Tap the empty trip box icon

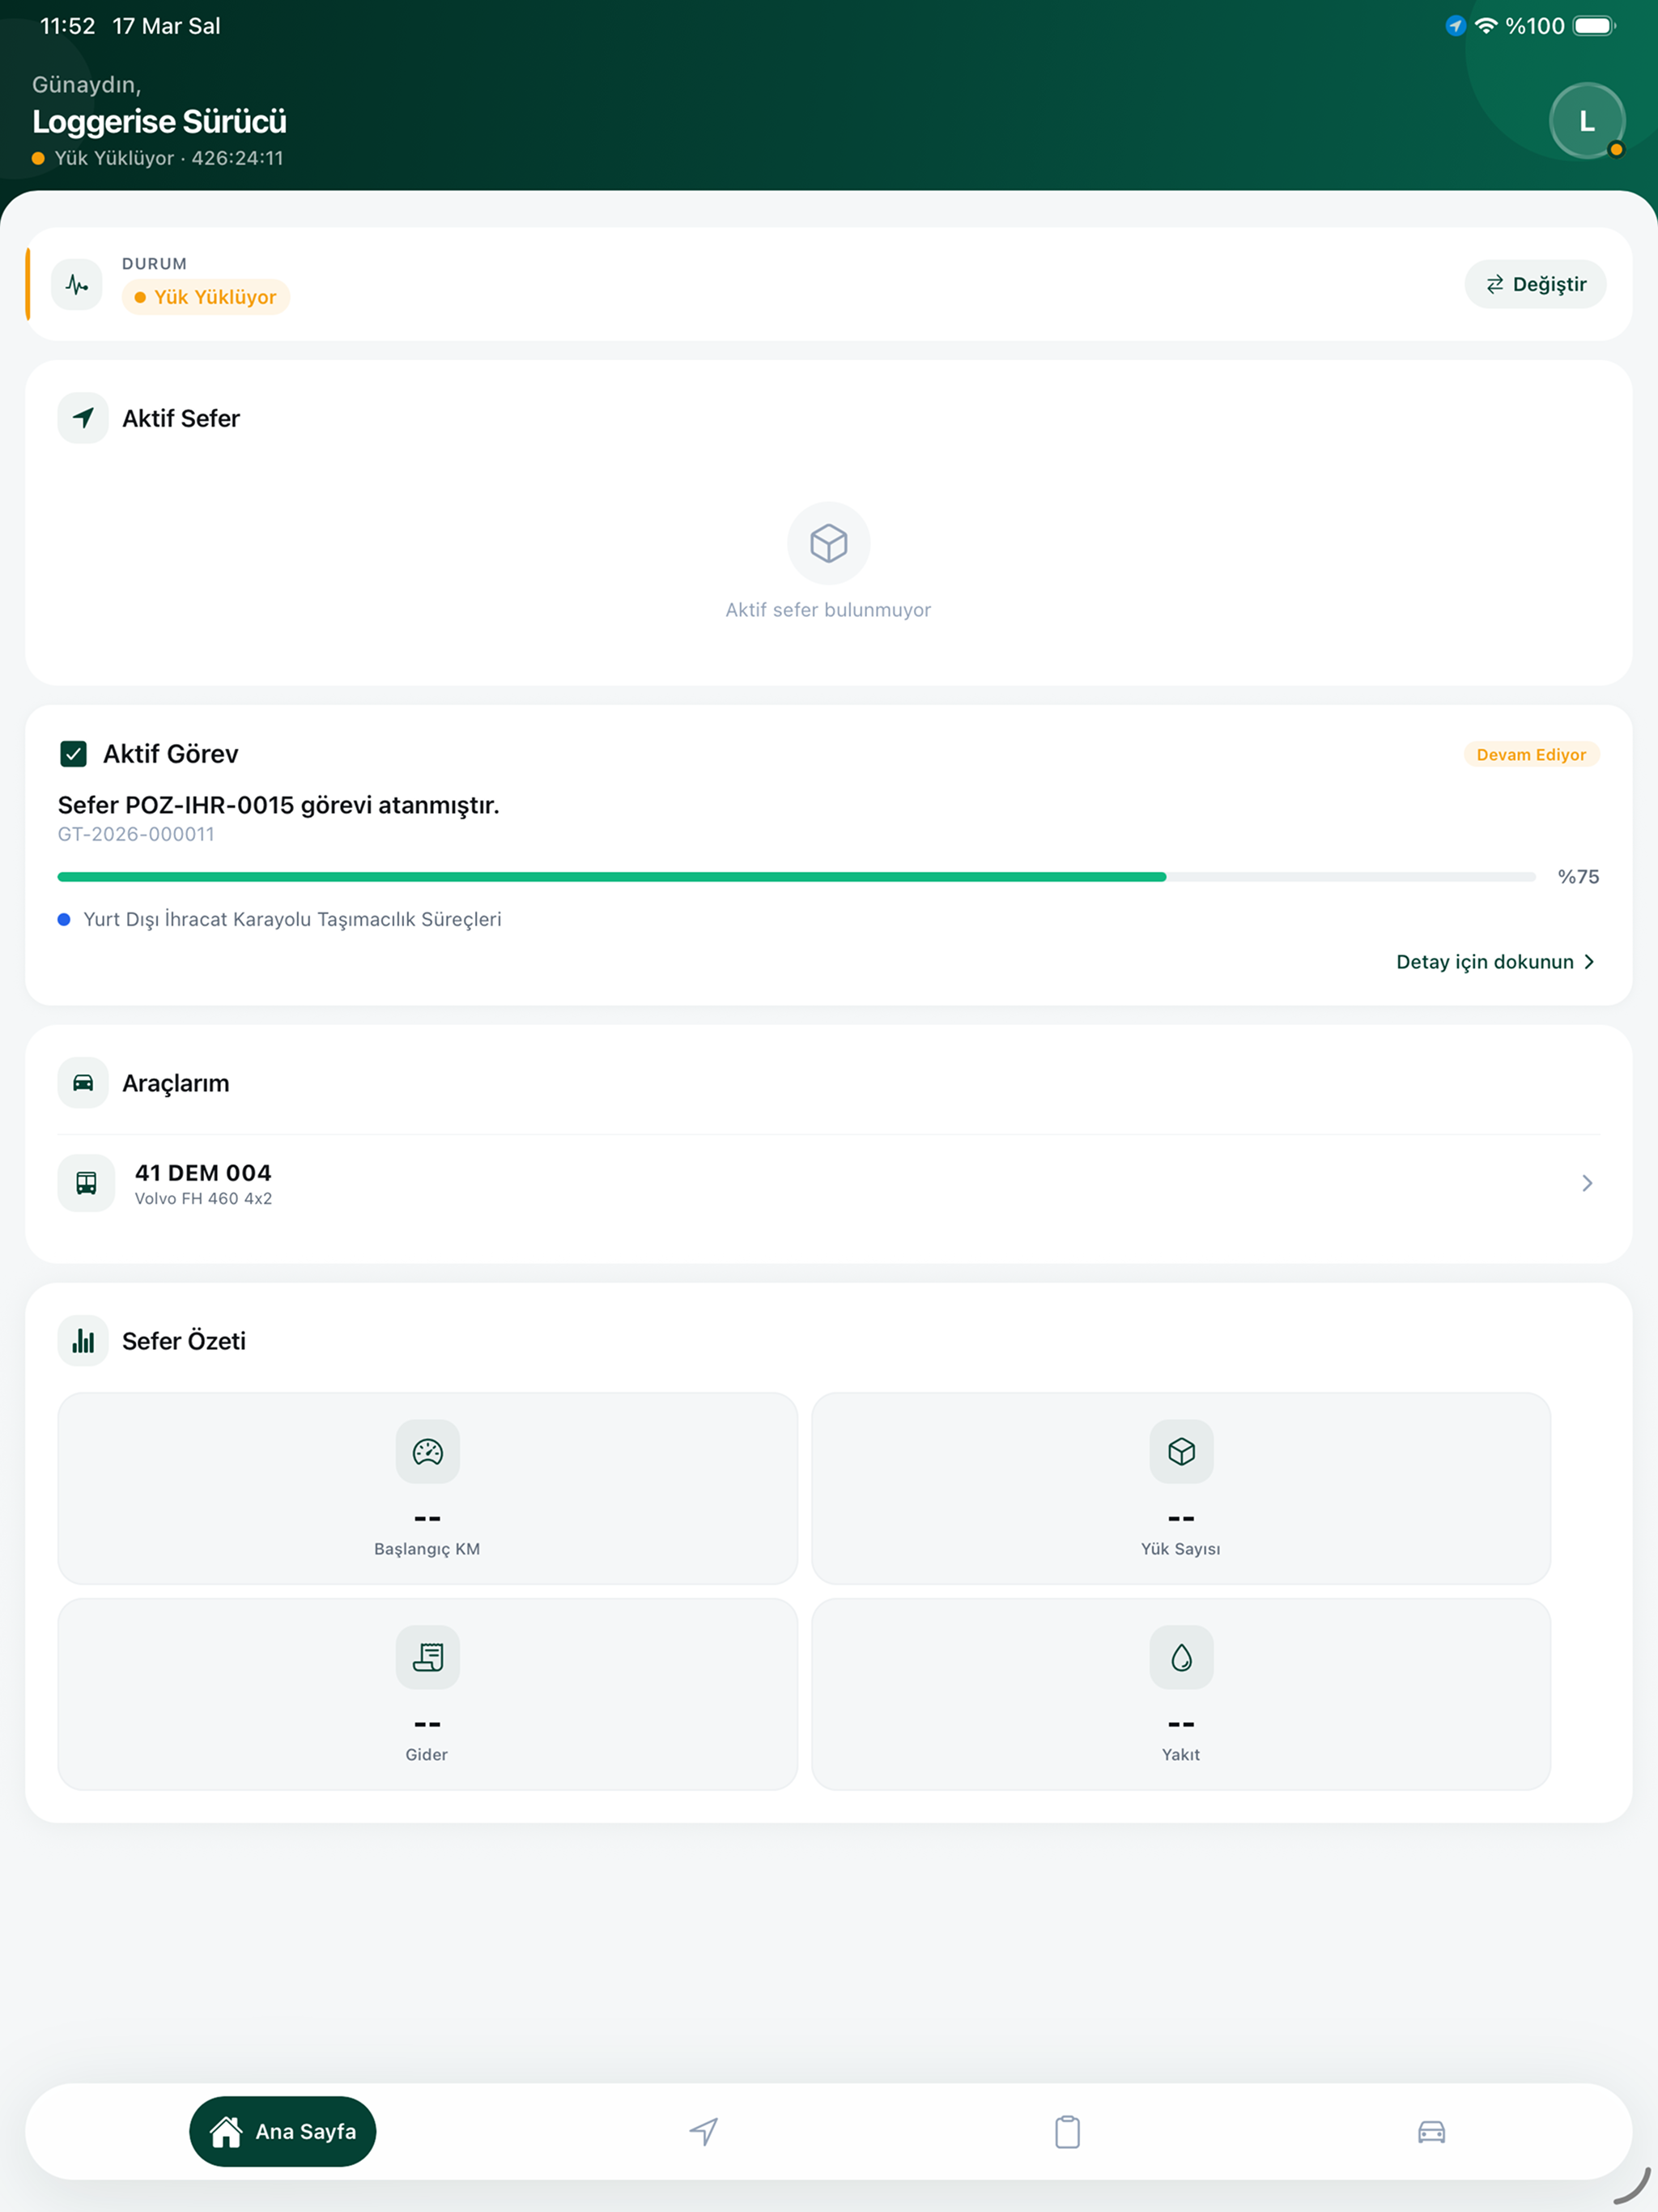coord(828,543)
